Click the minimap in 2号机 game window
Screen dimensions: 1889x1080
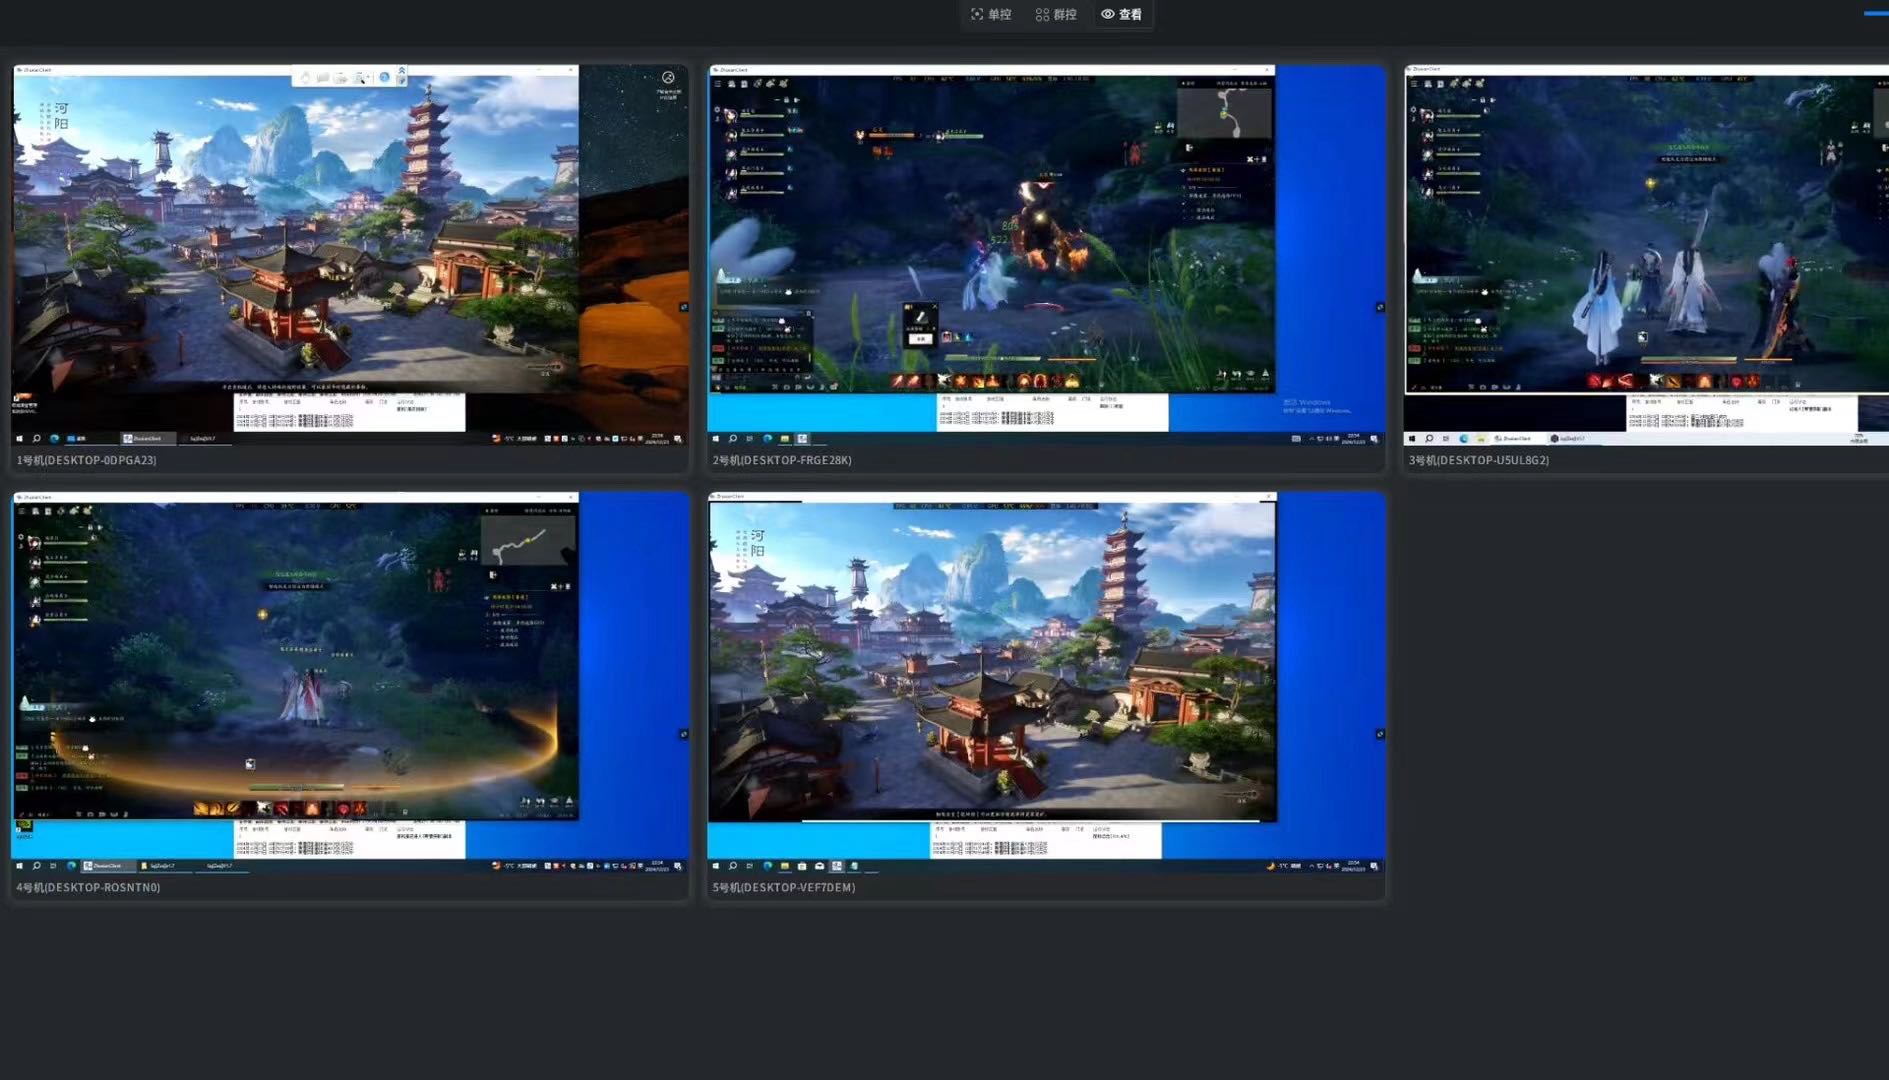1225,111
